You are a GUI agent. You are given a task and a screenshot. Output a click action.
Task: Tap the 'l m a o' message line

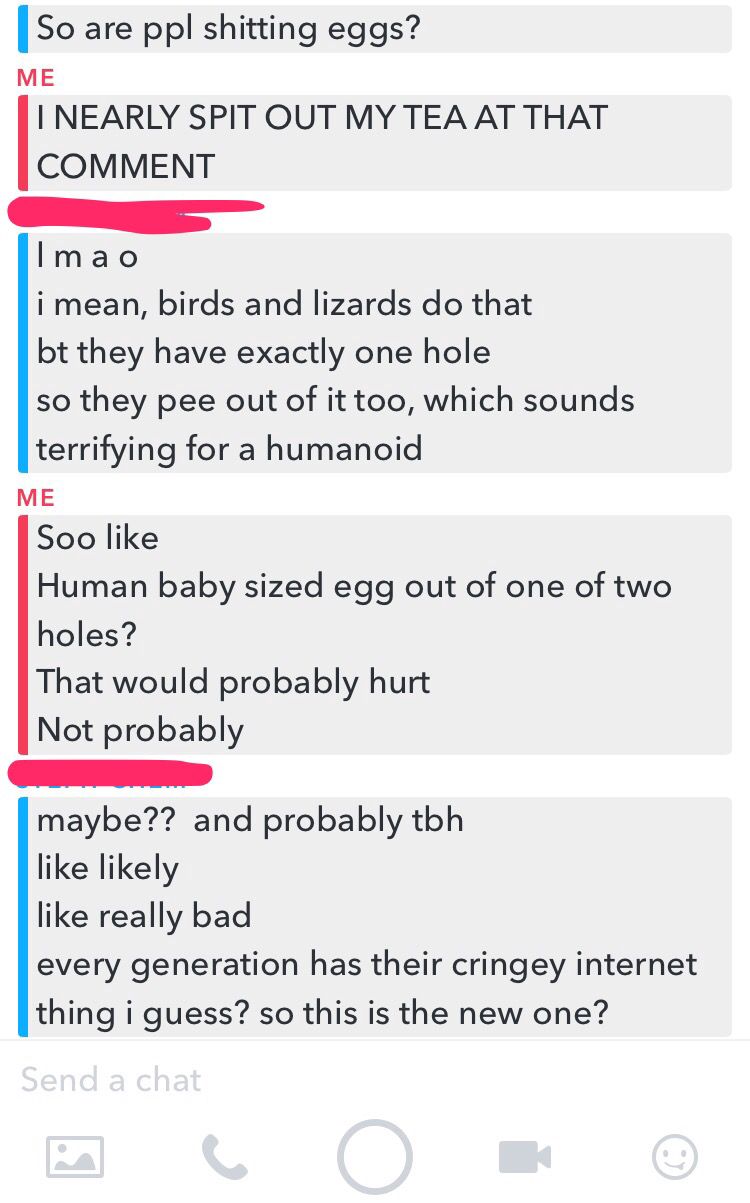pyautogui.click(x=87, y=257)
